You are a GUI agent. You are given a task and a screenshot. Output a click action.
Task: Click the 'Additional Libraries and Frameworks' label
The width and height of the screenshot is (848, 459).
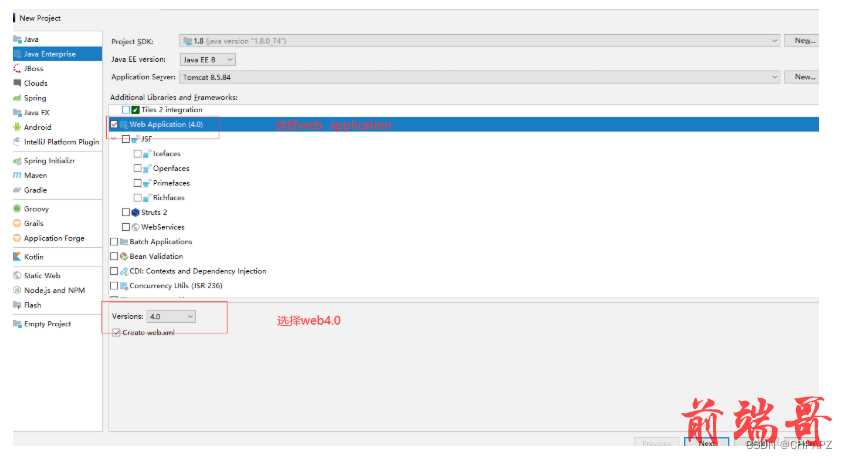click(x=174, y=97)
